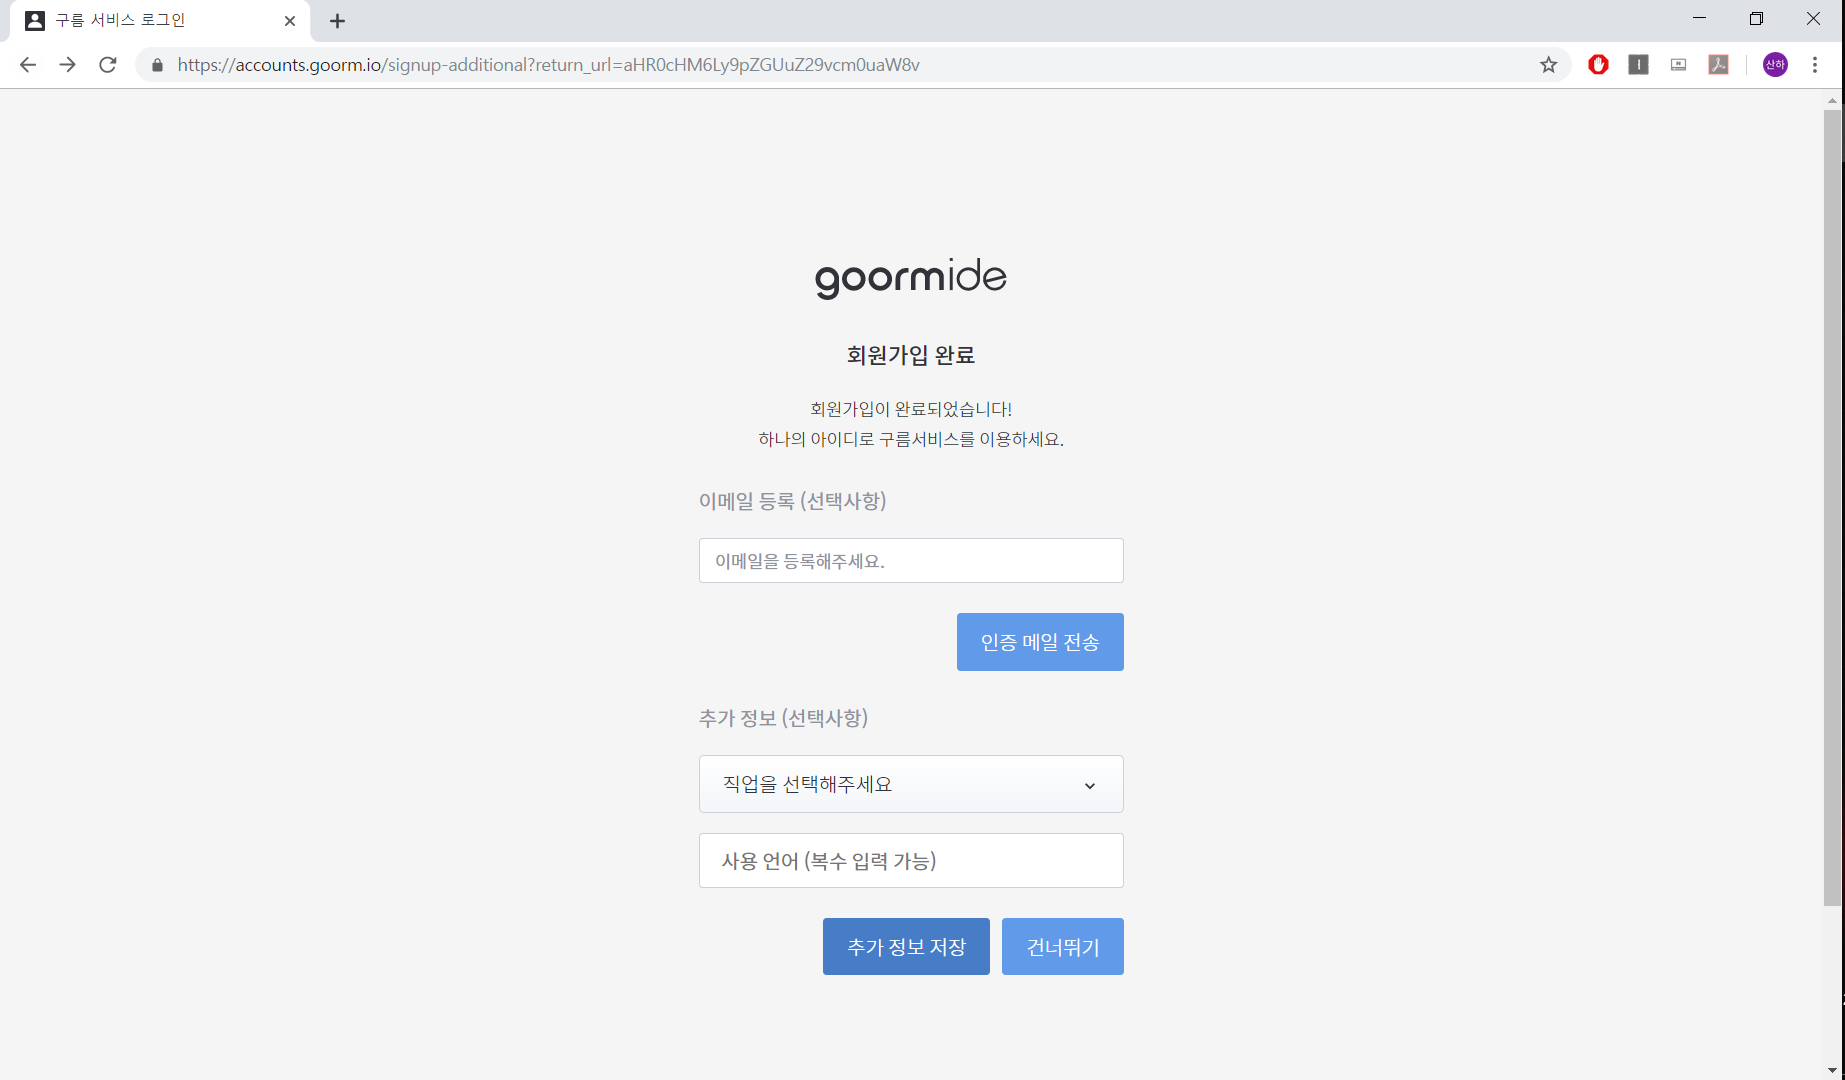Screen dimensions: 1845x1080
Task: Open the purple profile avatar
Action: [1775, 65]
